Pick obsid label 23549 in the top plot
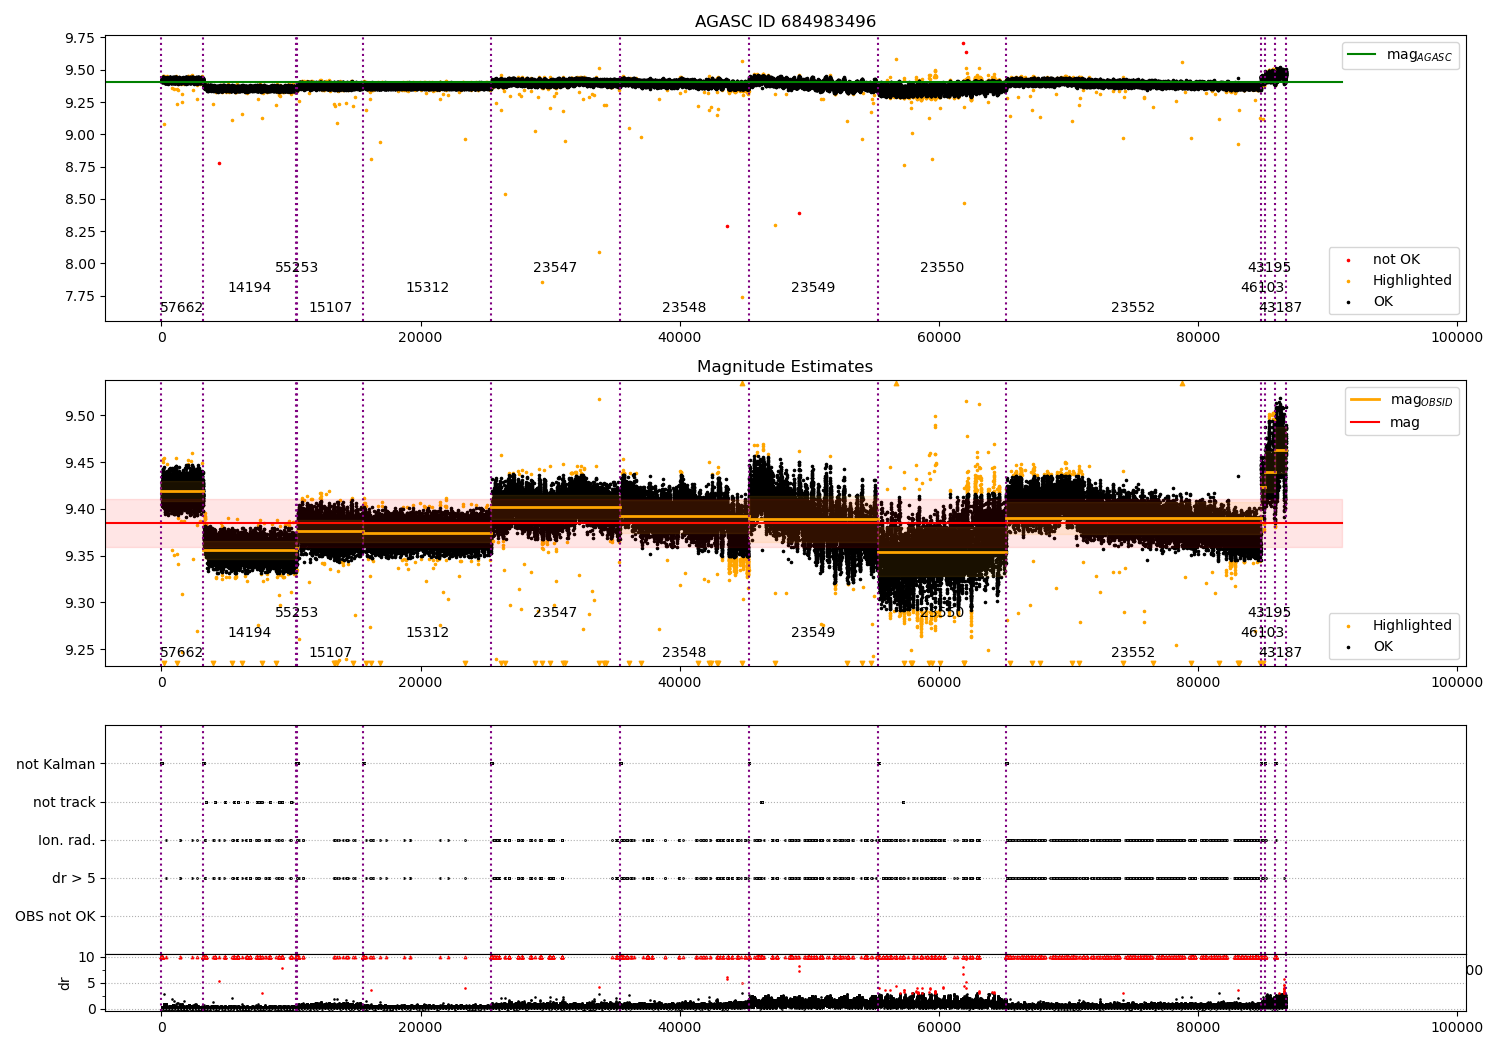Image resolution: width=1500 pixels, height=1050 pixels. click(813, 288)
